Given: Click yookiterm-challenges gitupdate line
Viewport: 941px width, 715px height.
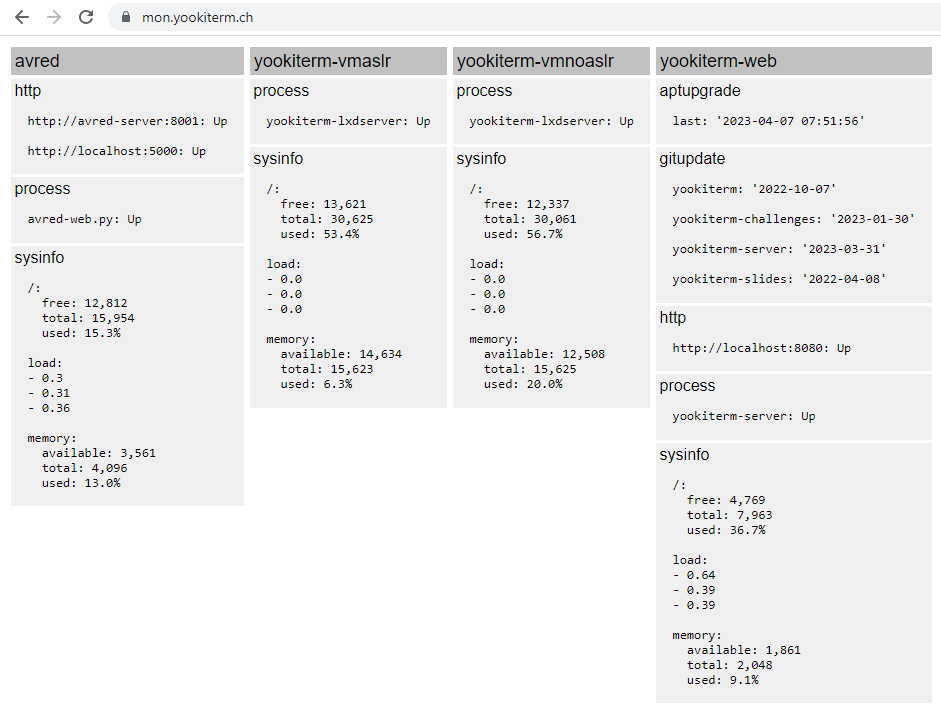Looking at the screenshot, I should (793, 219).
